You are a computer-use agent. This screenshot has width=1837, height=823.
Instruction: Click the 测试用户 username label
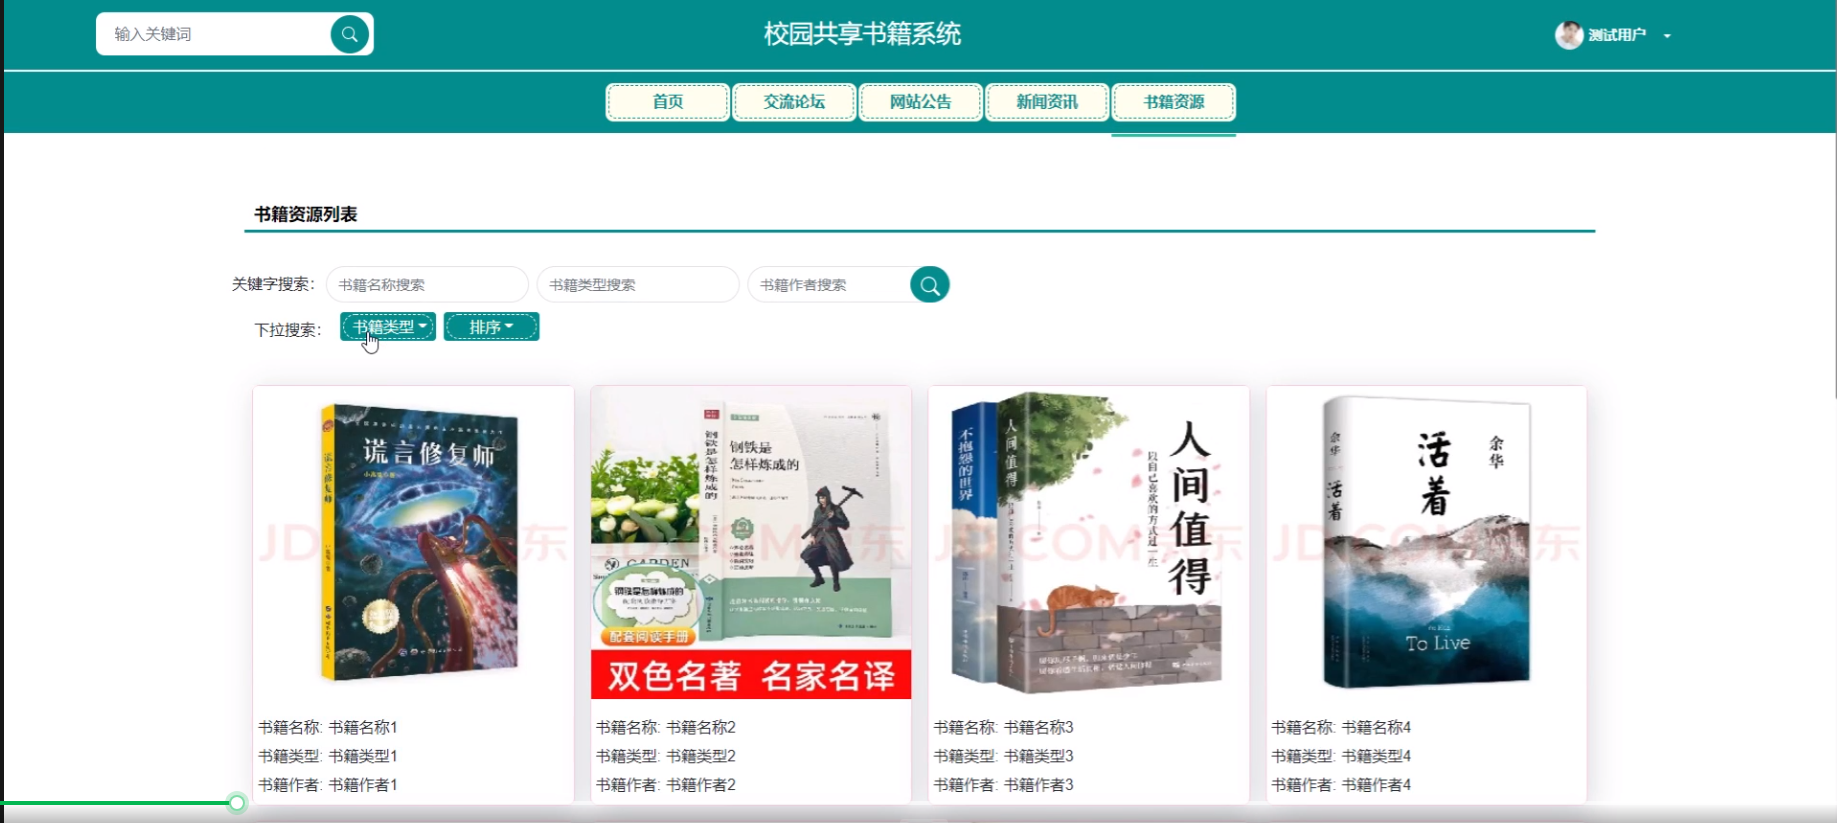(1617, 35)
